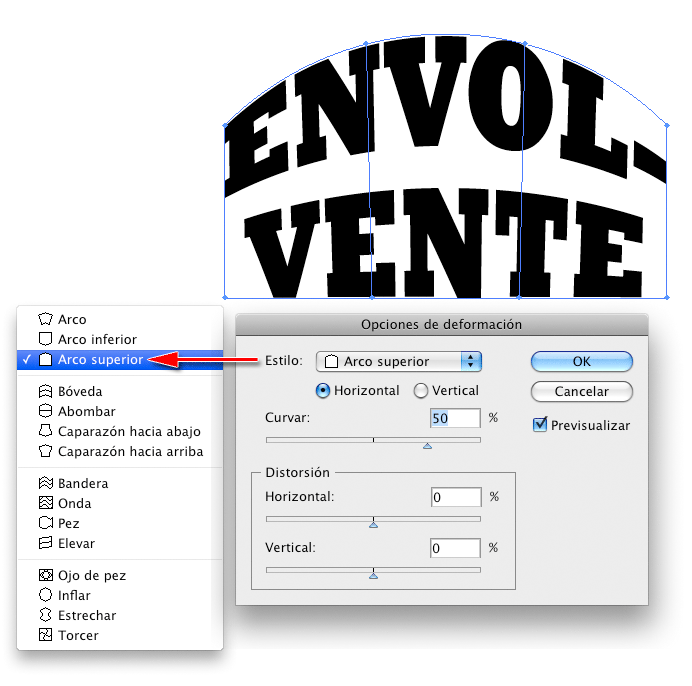Click the Distorsión Horizontal slider handle
The height and width of the screenshot is (686, 692).
coord(373,524)
